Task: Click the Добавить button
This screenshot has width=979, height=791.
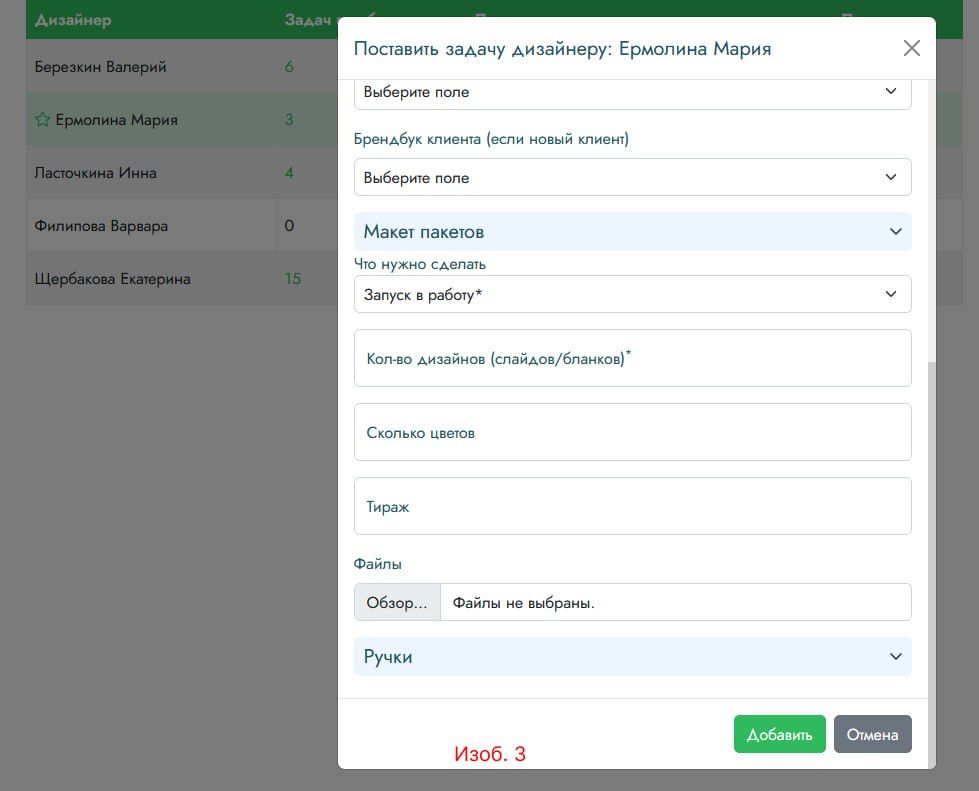Action: pos(779,734)
